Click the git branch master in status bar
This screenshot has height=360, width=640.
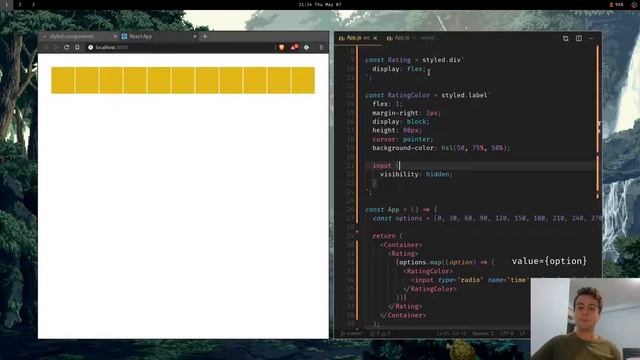pyautogui.click(x=350, y=333)
